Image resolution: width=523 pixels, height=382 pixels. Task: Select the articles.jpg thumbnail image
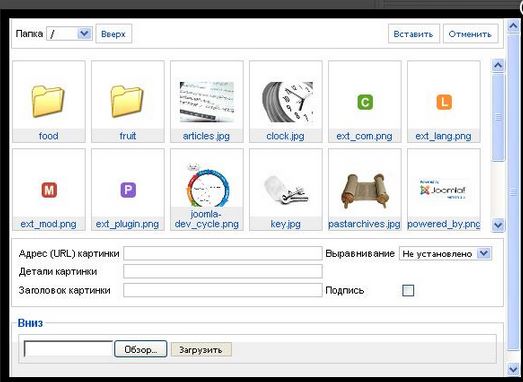pos(207,102)
